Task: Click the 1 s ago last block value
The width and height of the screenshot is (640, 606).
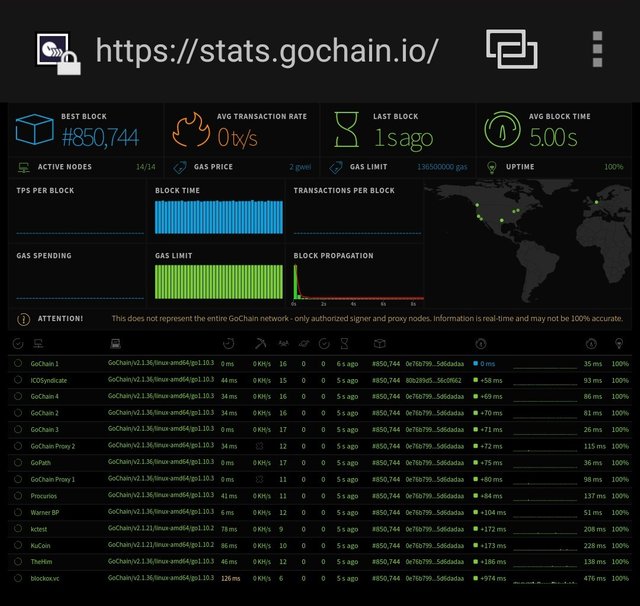Action: coord(404,138)
